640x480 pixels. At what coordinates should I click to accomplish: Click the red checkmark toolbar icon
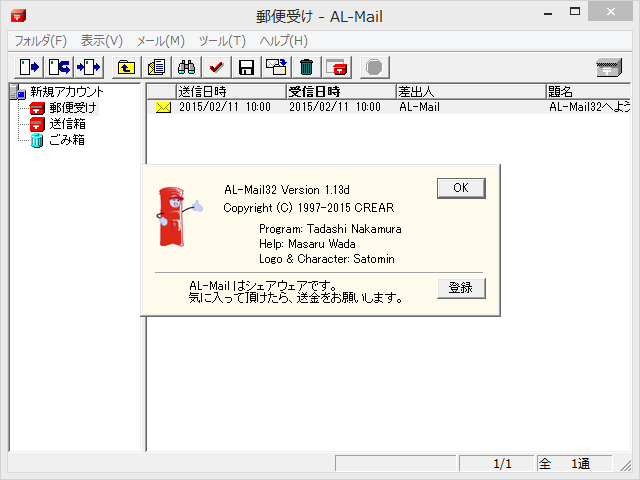pos(217,67)
